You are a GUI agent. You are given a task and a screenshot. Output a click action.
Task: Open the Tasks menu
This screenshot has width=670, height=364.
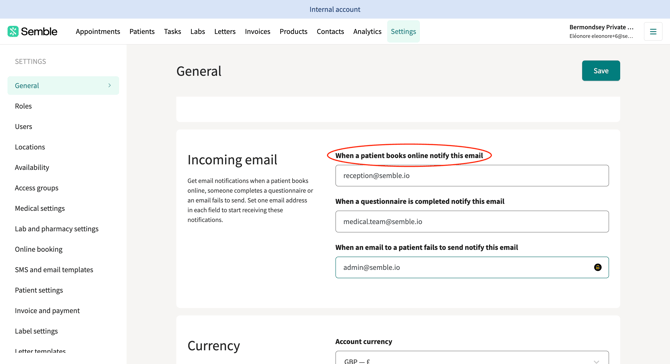(x=172, y=32)
